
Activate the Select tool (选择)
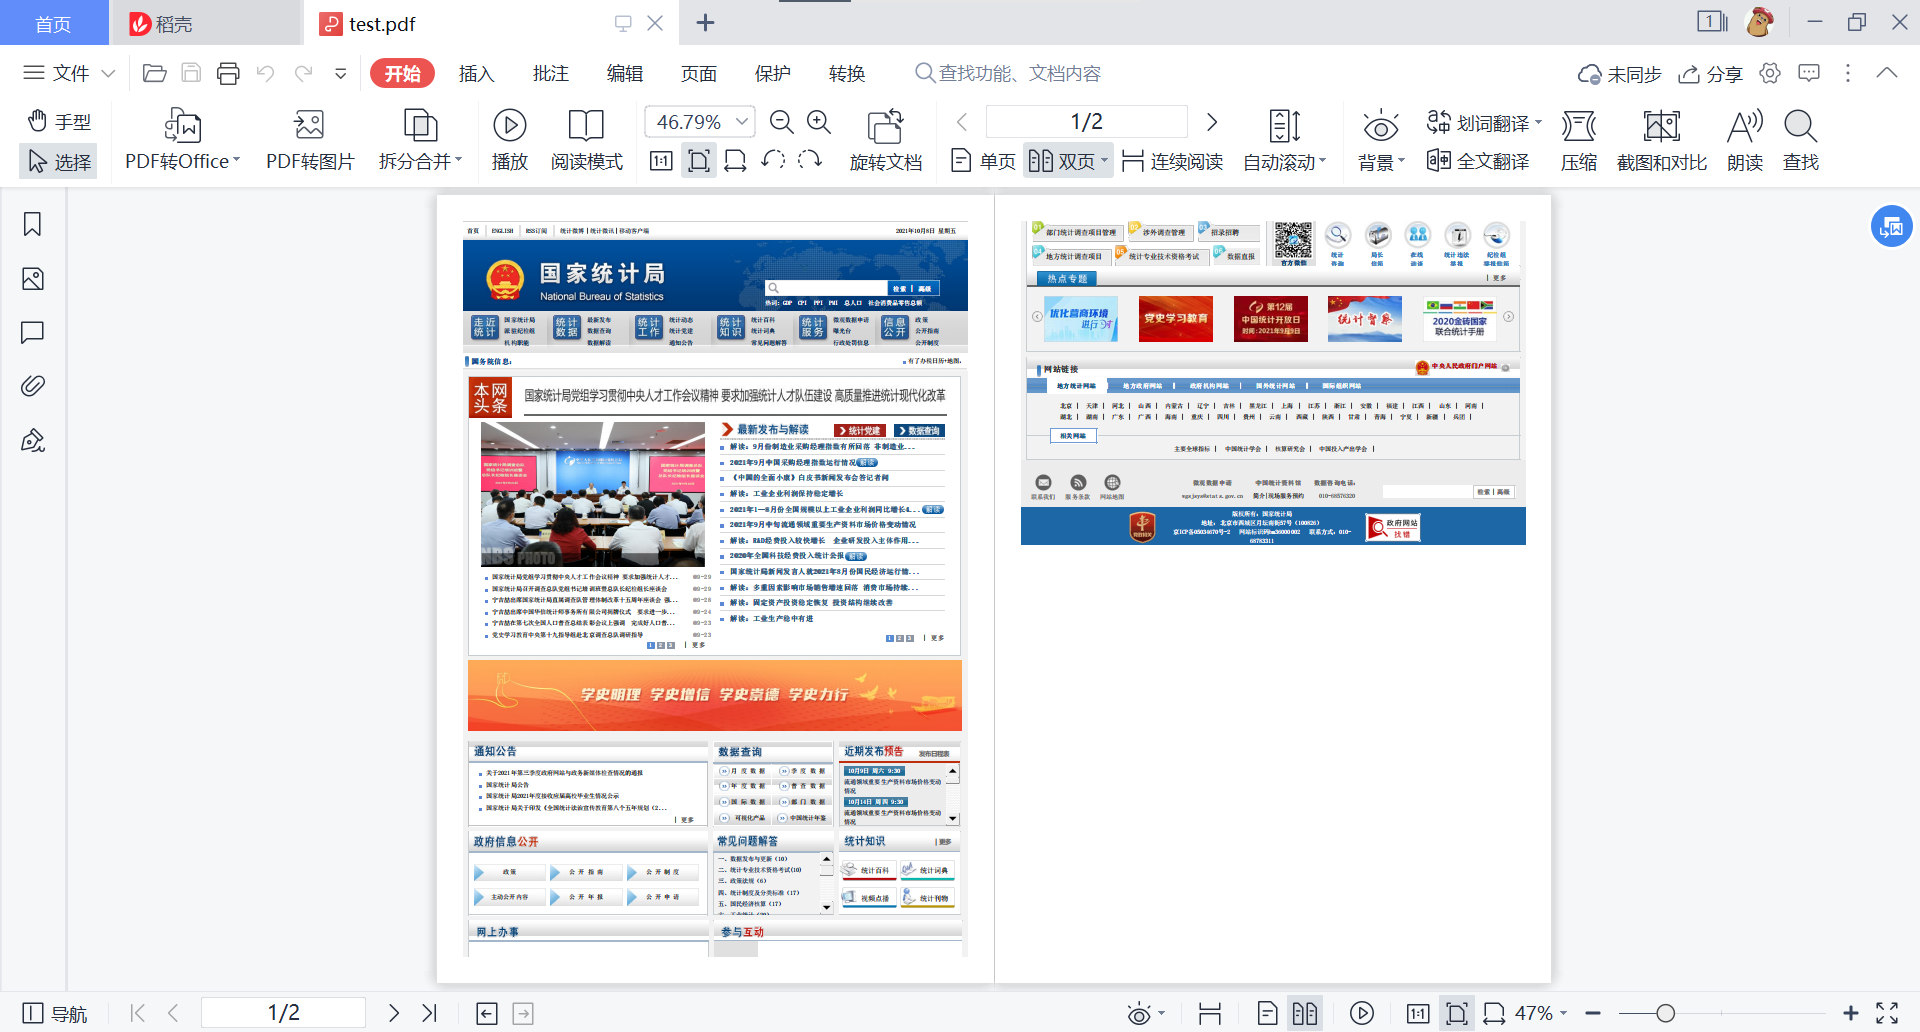coord(58,161)
